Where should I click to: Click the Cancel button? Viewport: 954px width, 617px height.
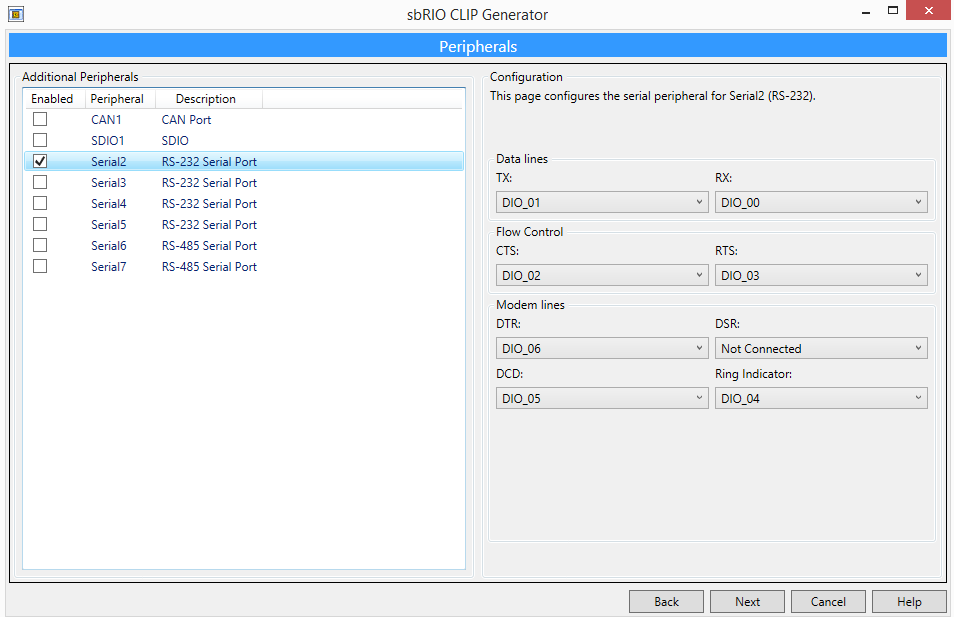(x=828, y=601)
